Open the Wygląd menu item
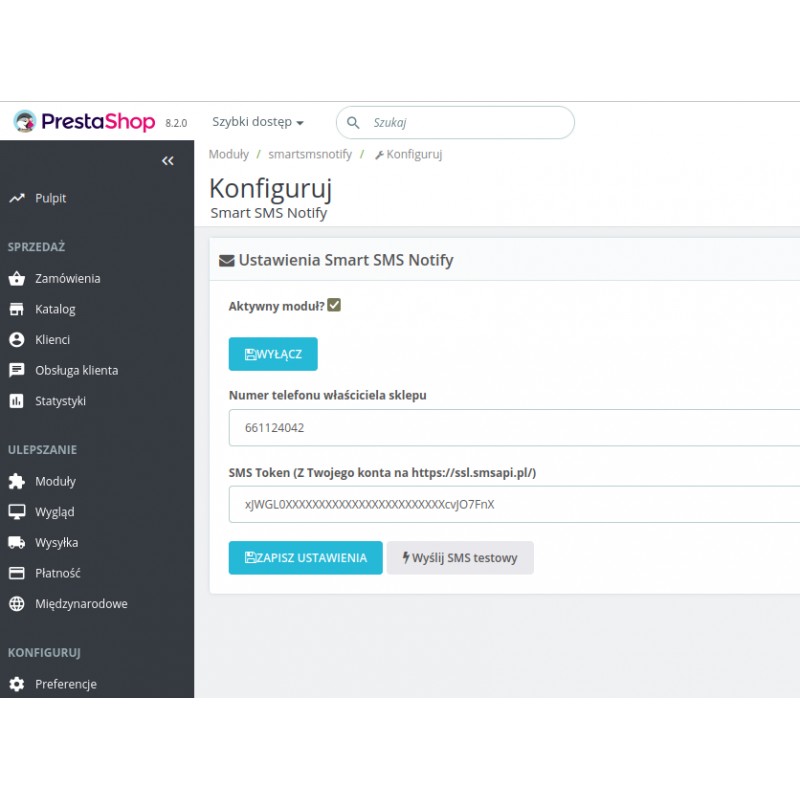The width and height of the screenshot is (800, 800). click(55, 512)
